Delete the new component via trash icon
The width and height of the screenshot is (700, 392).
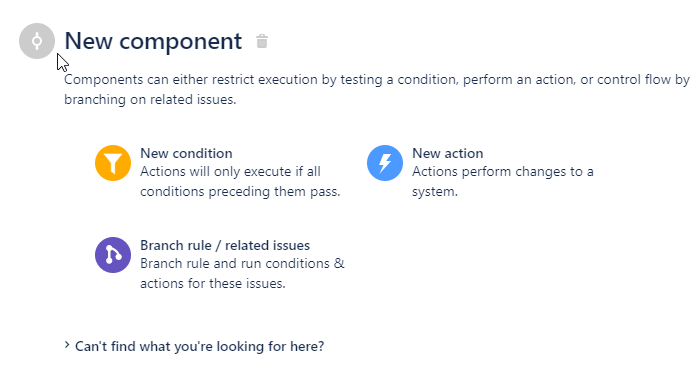pyautogui.click(x=262, y=42)
